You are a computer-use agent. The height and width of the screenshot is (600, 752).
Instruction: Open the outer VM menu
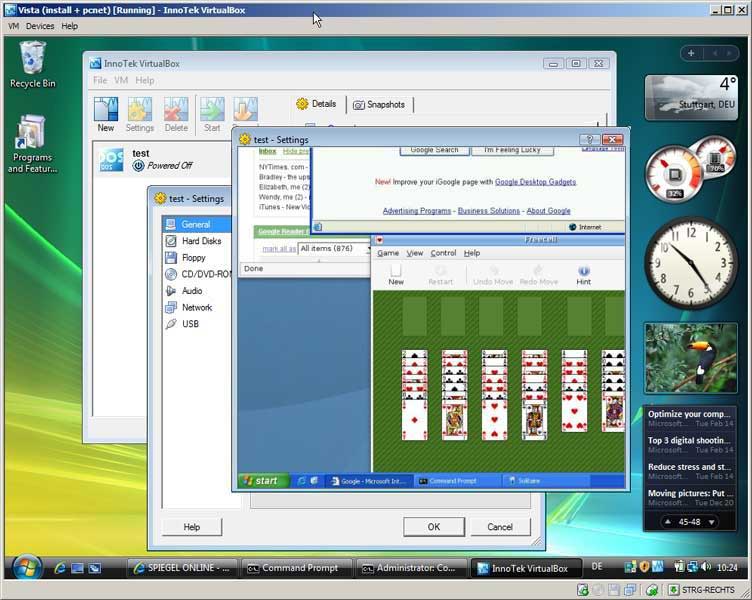click(13, 26)
